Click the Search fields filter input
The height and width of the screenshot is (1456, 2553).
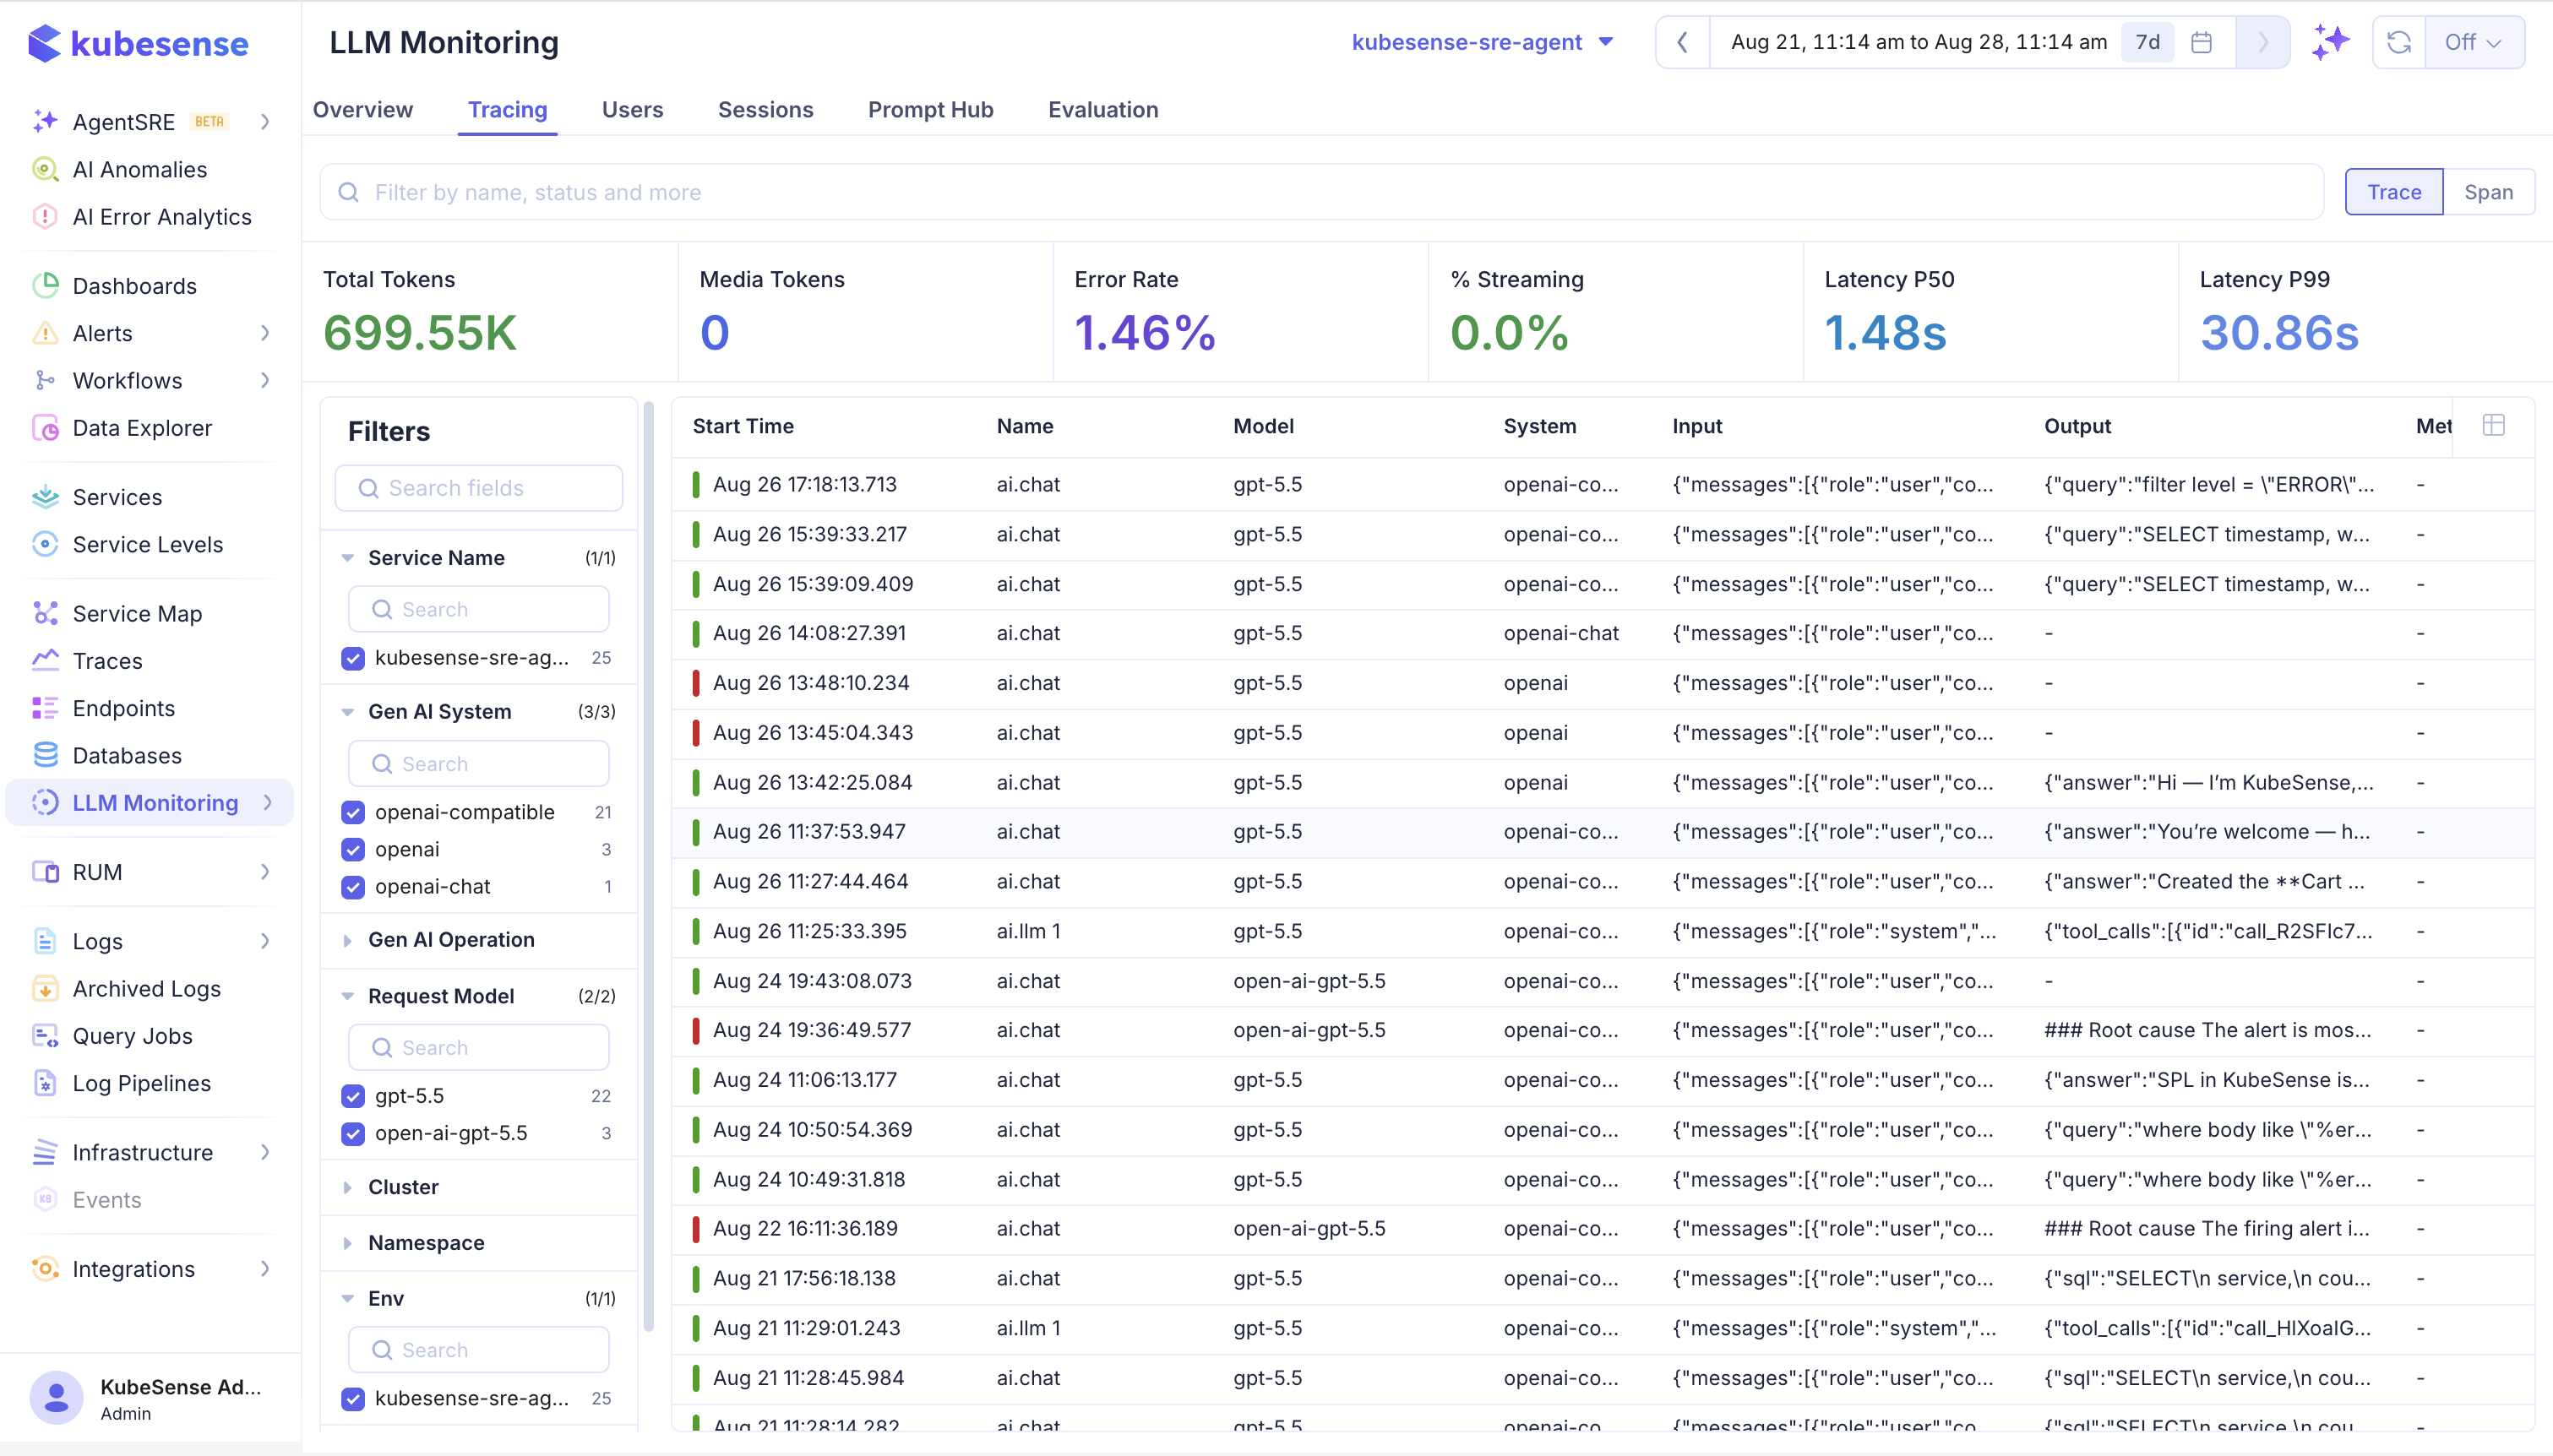pos(478,488)
